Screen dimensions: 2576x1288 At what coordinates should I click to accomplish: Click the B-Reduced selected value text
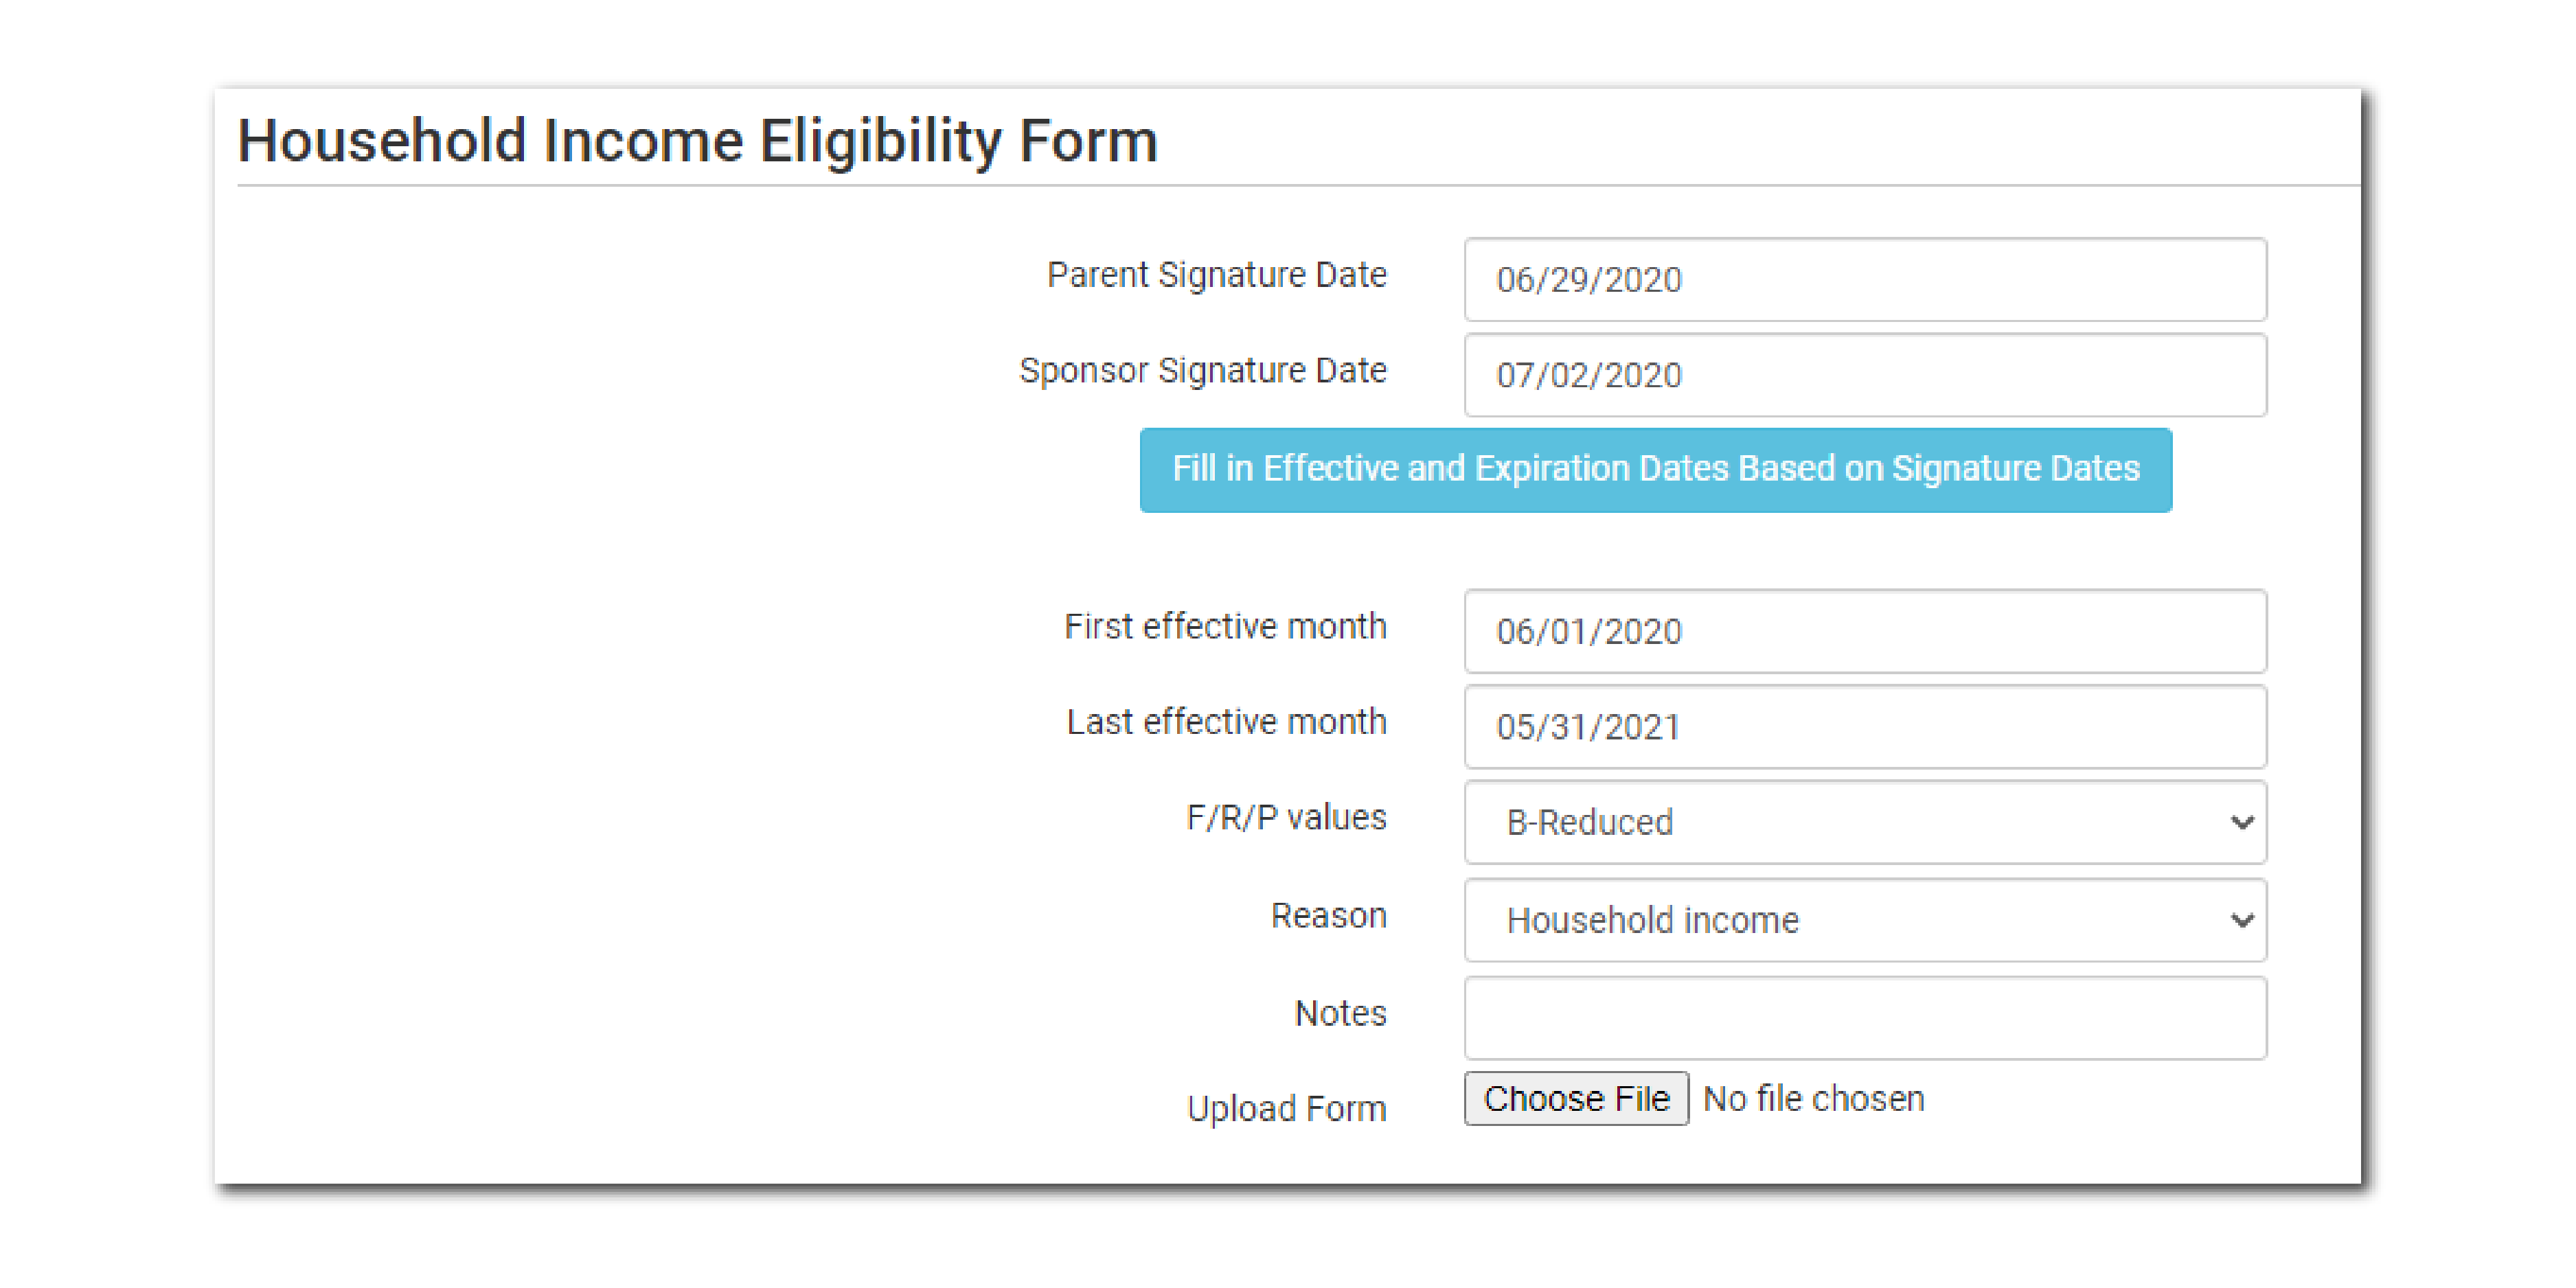click(1589, 822)
